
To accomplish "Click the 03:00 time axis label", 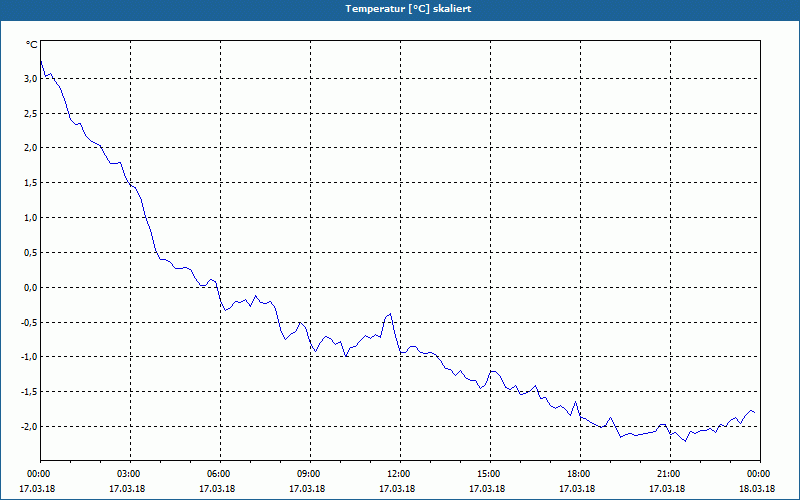I will [131, 474].
